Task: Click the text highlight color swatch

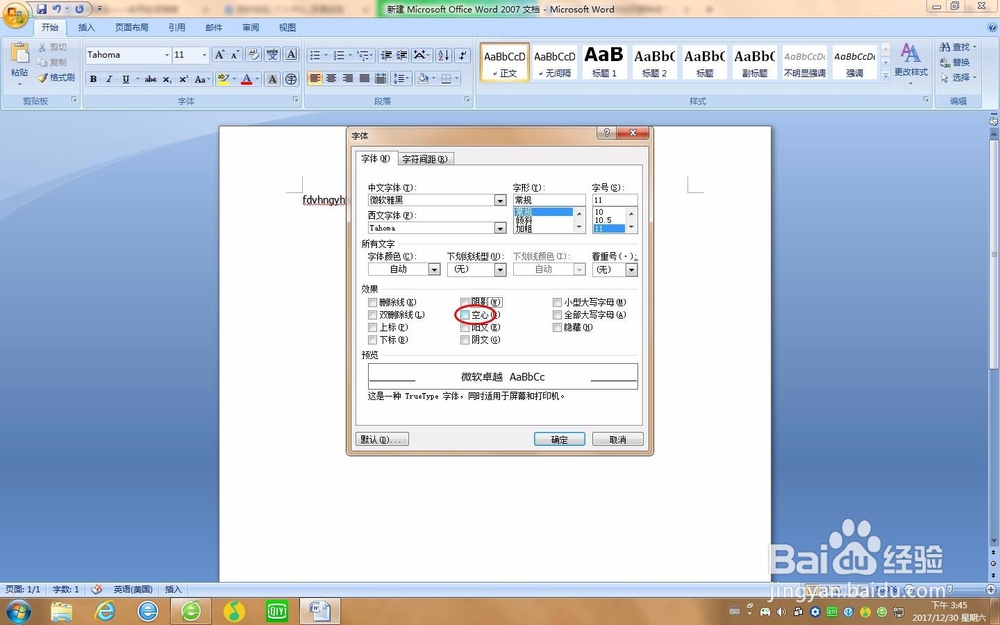Action: (223, 79)
